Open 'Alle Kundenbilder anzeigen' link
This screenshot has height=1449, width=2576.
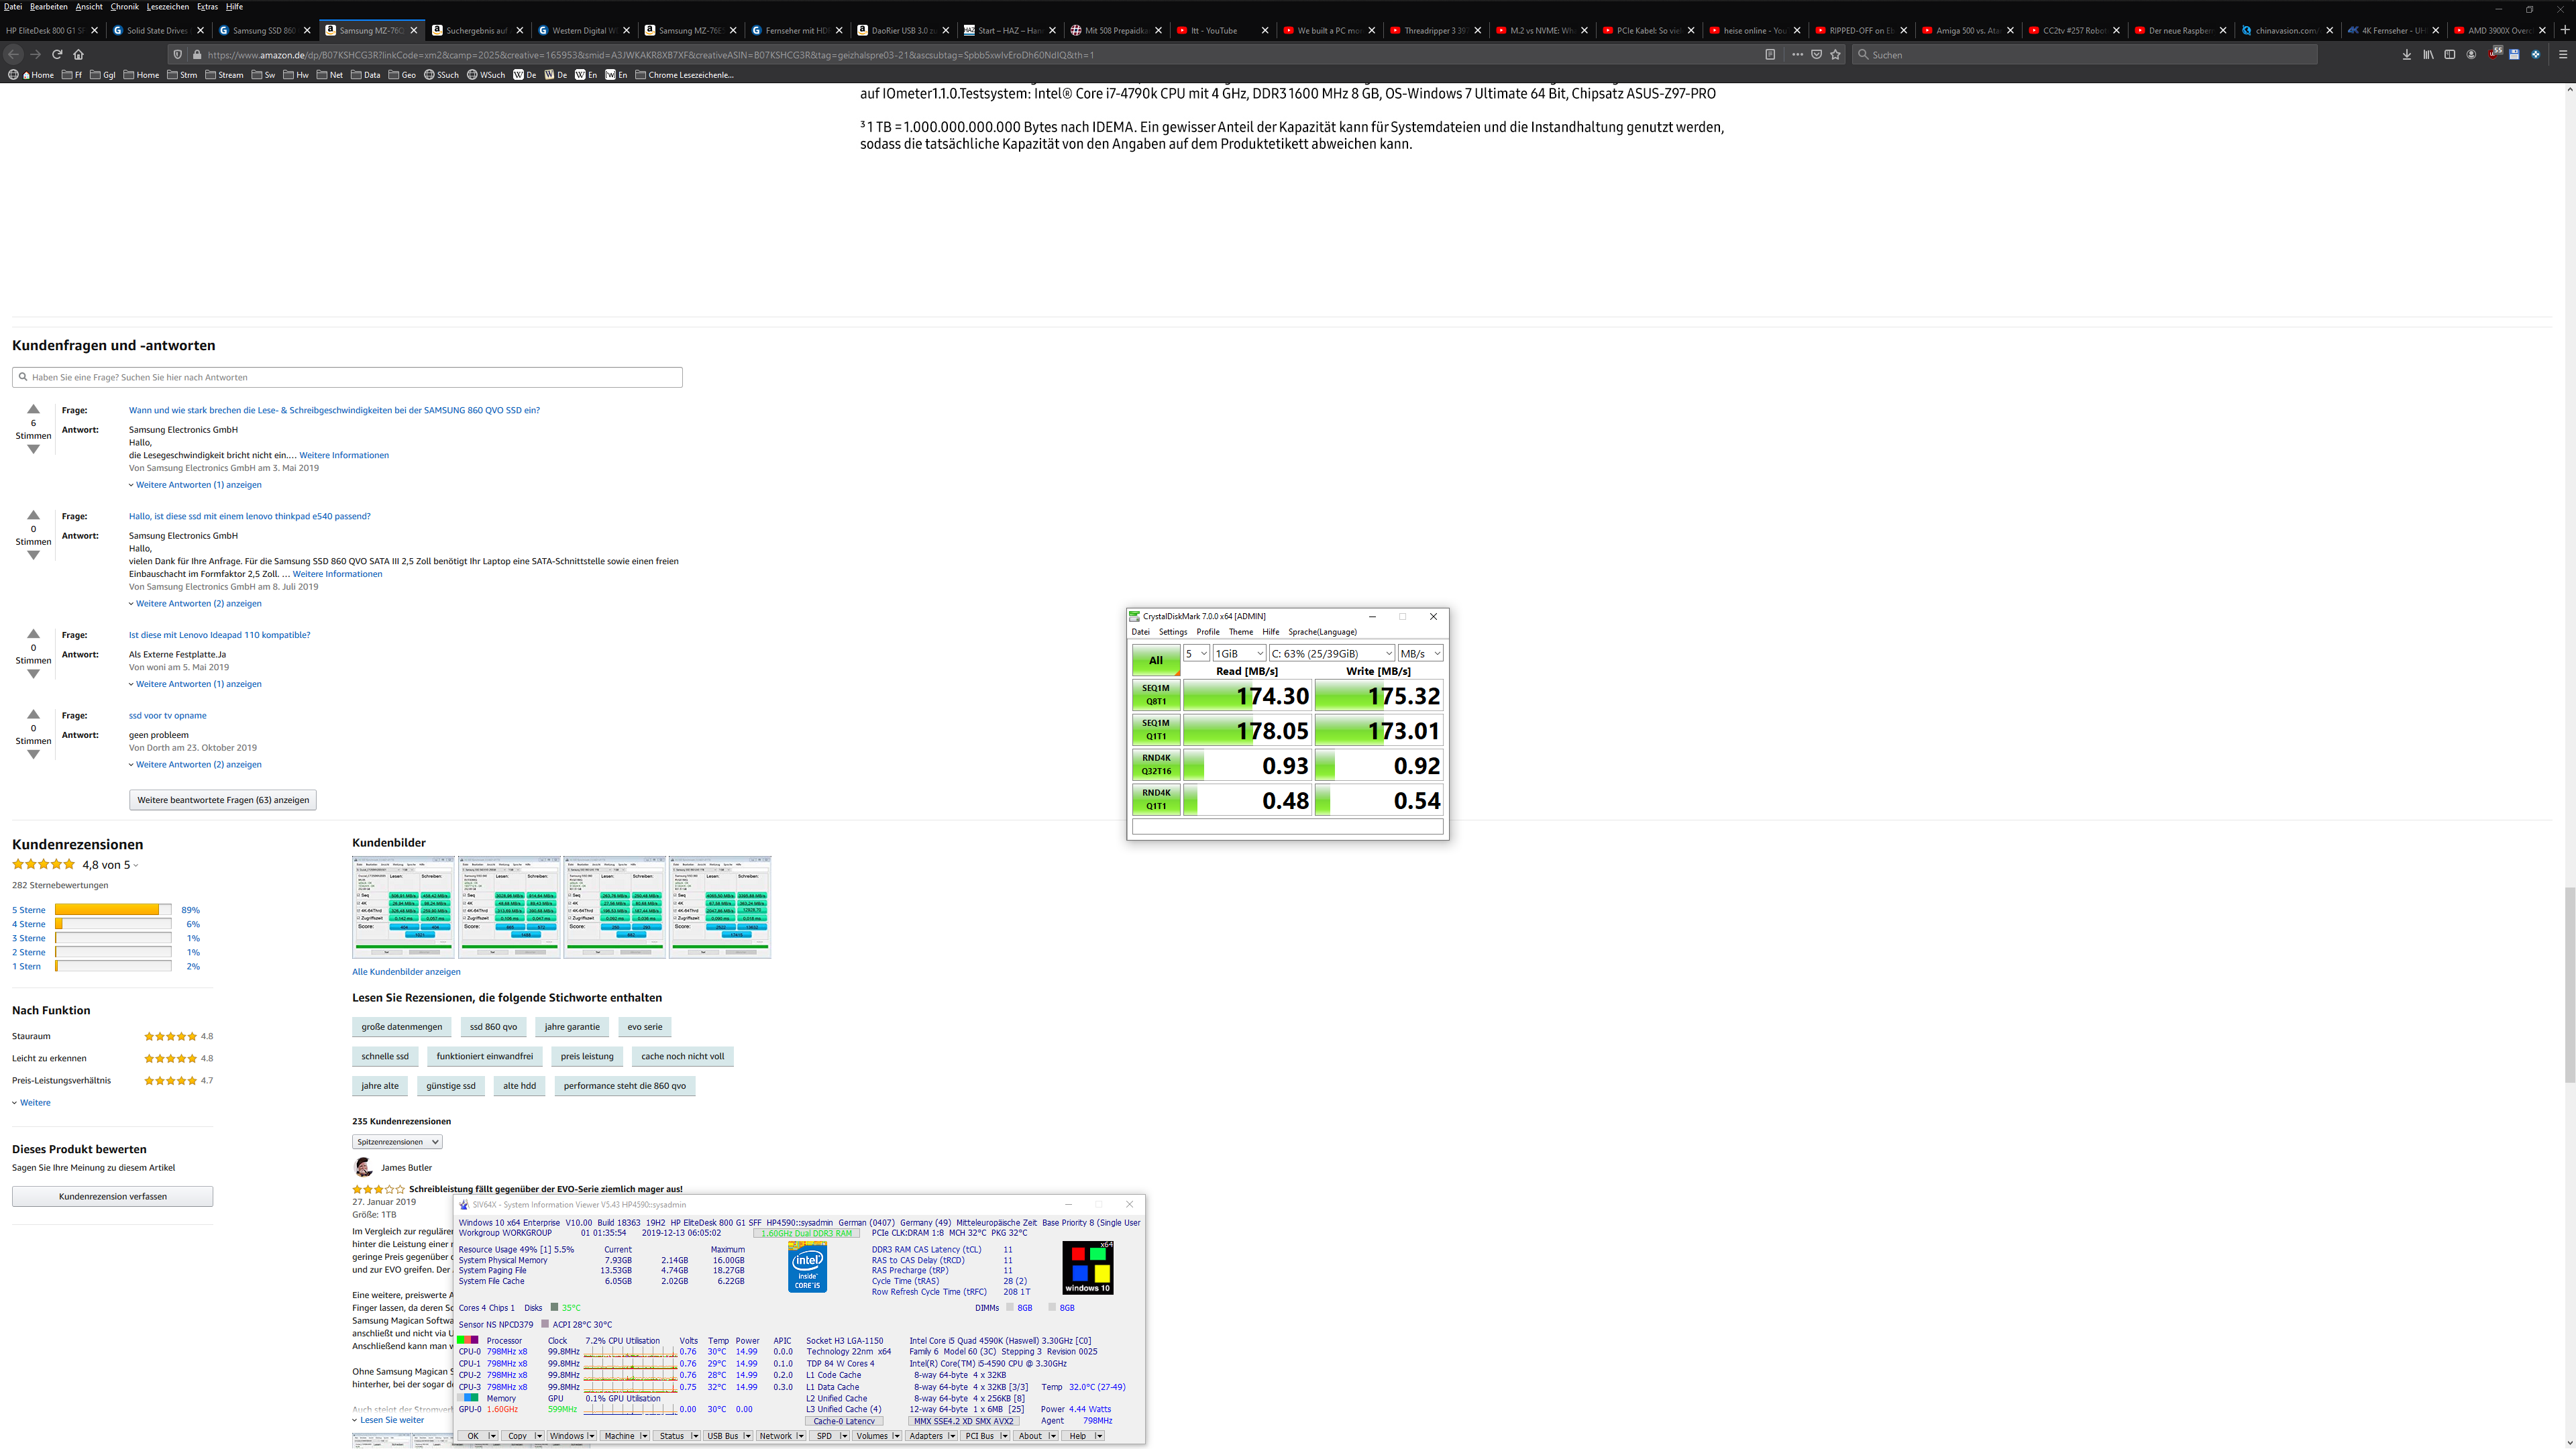click(406, 972)
